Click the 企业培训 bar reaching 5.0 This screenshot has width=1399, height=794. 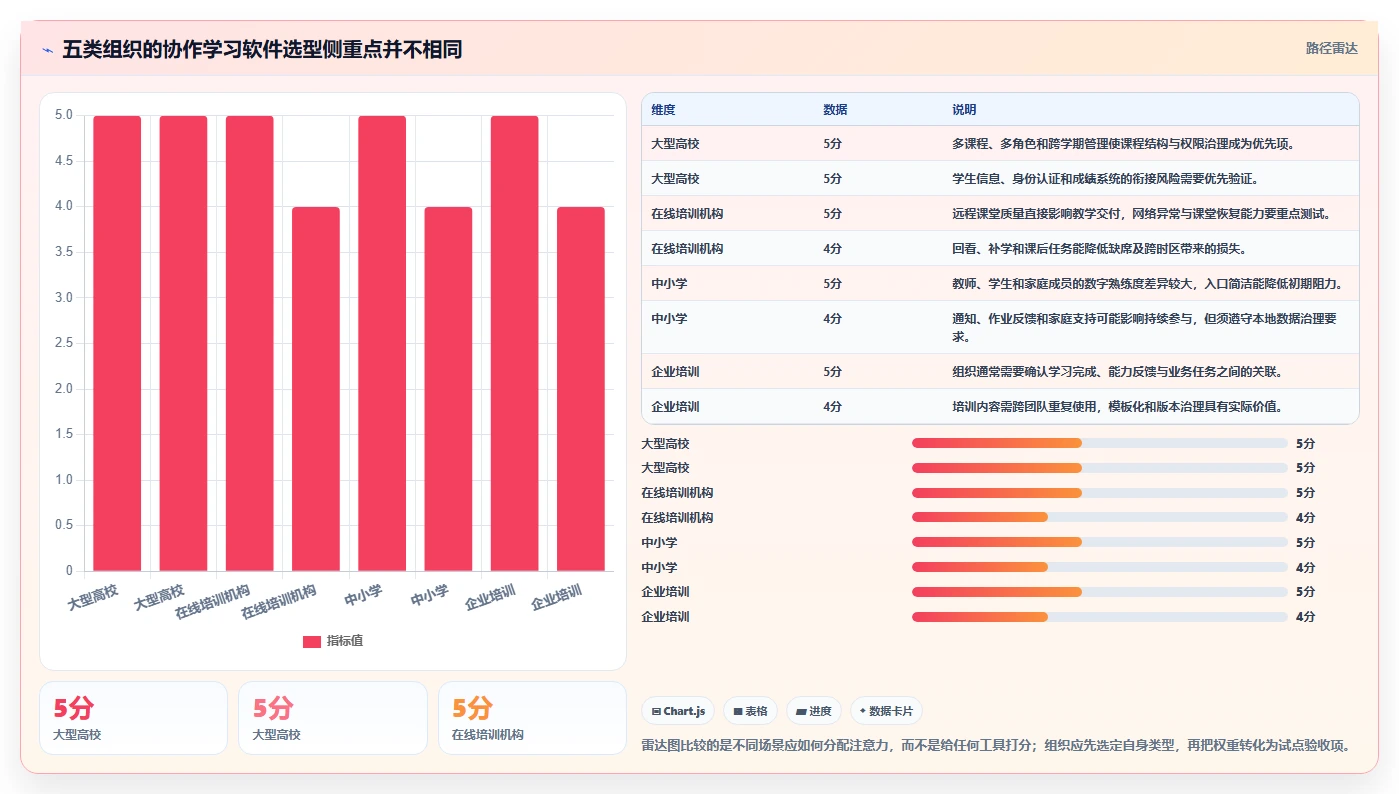click(515, 343)
